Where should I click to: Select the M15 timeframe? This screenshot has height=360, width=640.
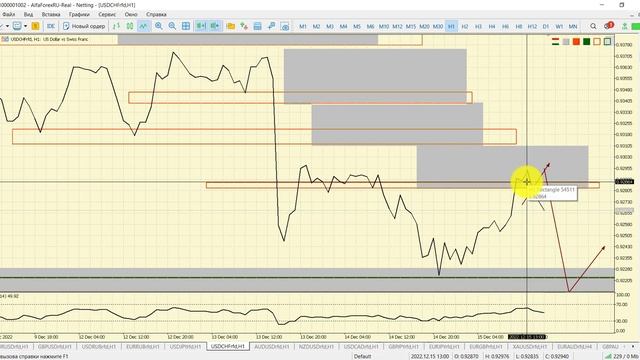(411, 26)
